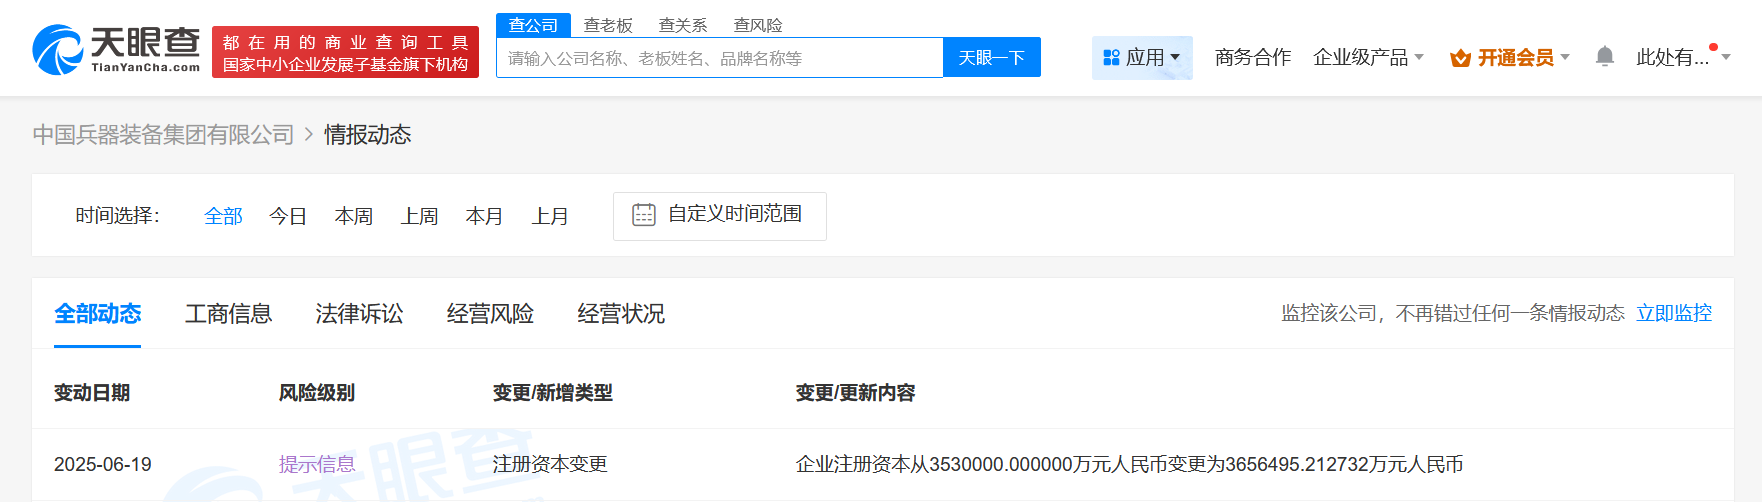
Task: Switch to the 工商信息 tab
Action: (228, 314)
